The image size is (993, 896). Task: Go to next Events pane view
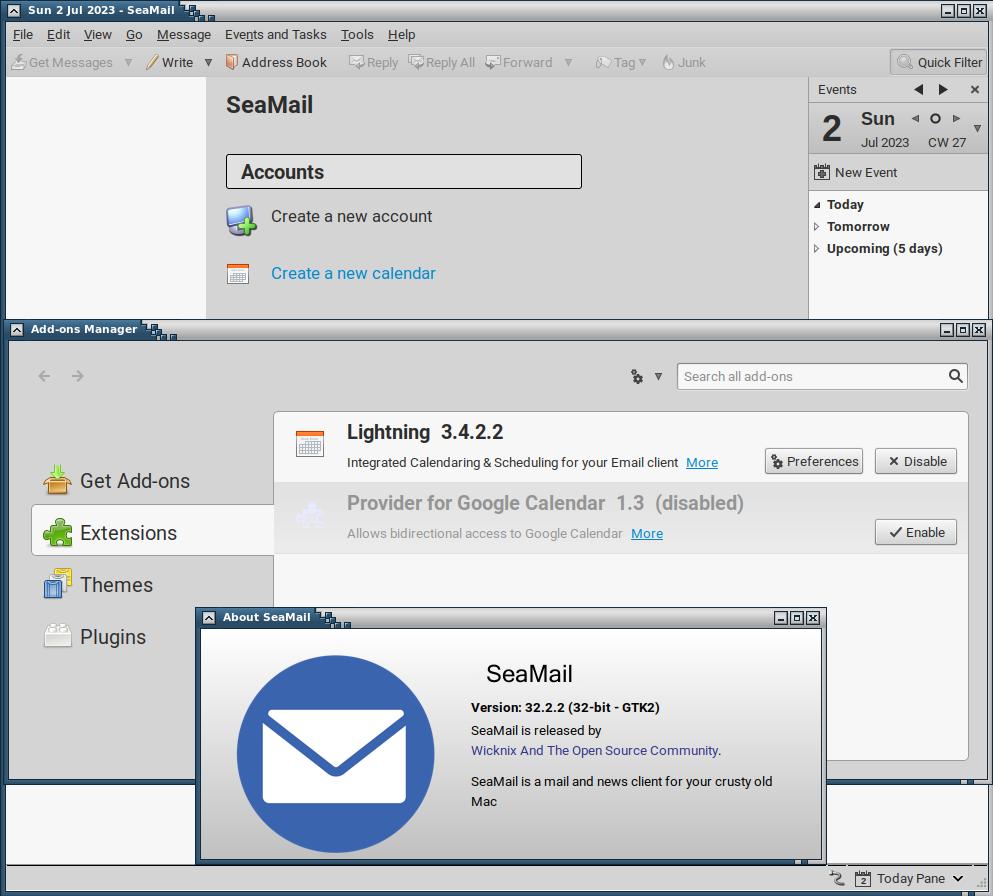(x=943, y=90)
